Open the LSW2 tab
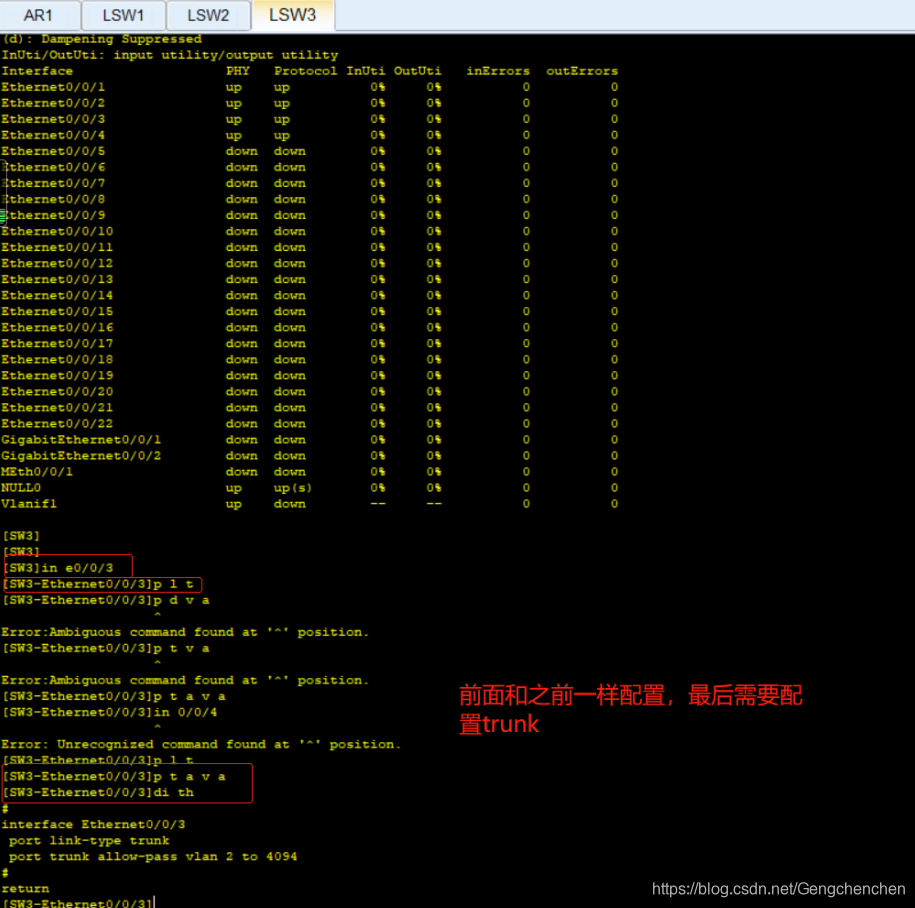This screenshot has width=915, height=908. [208, 15]
